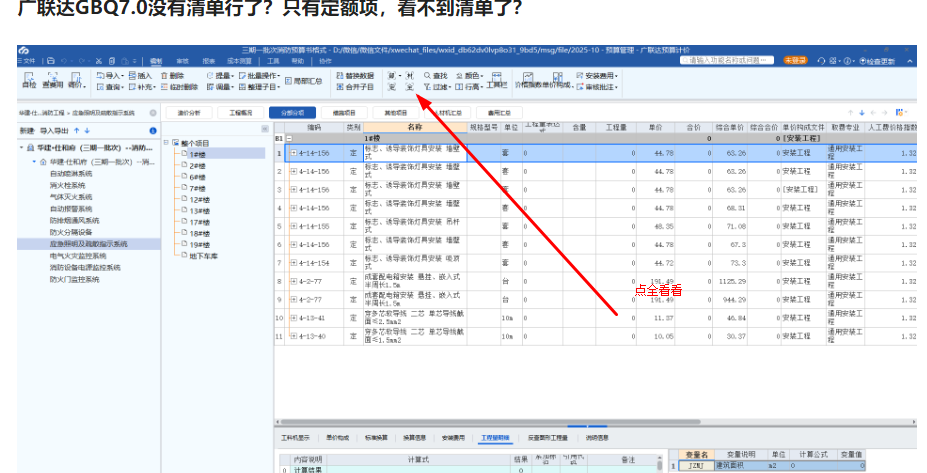
Task: Click the 新建 button in the project panel
Action: tap(27, 131)
